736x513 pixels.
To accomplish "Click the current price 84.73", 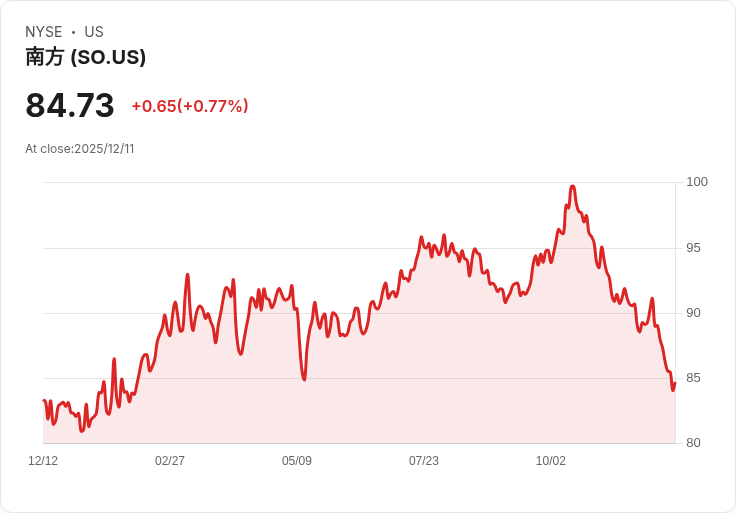I will point(70,106).
